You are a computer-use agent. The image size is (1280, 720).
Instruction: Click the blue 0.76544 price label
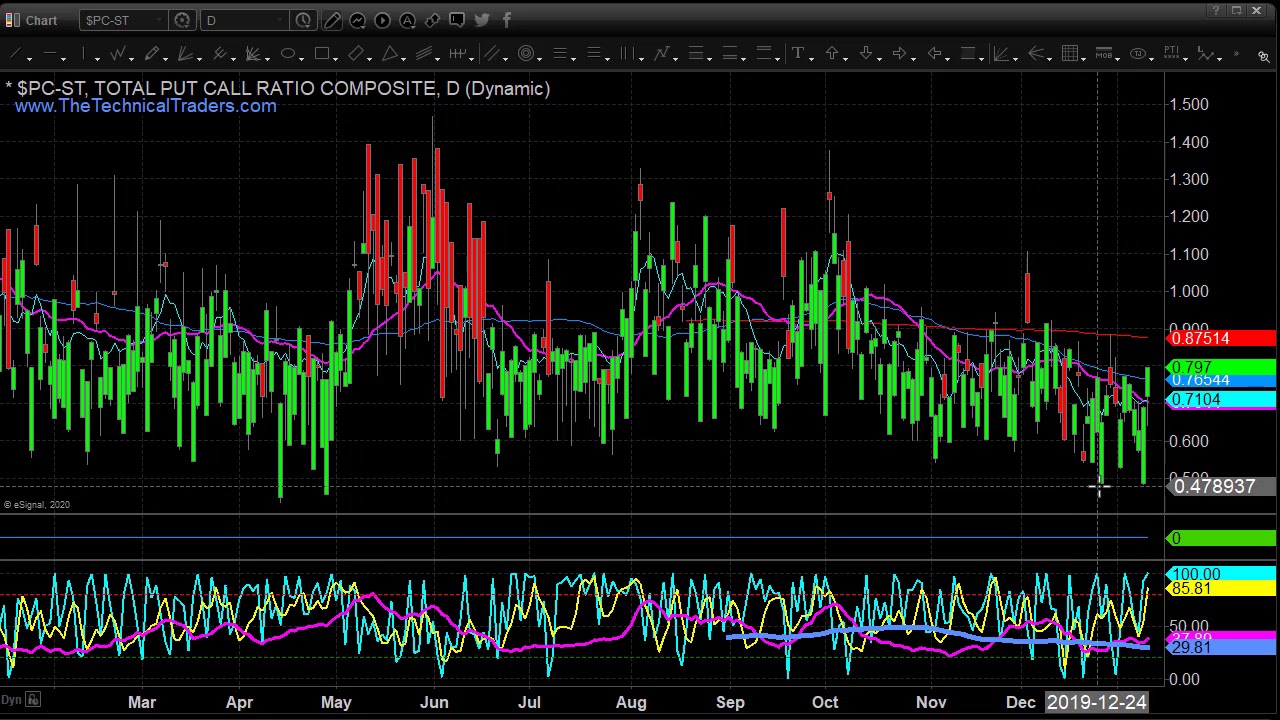[x=1221, y=380]
